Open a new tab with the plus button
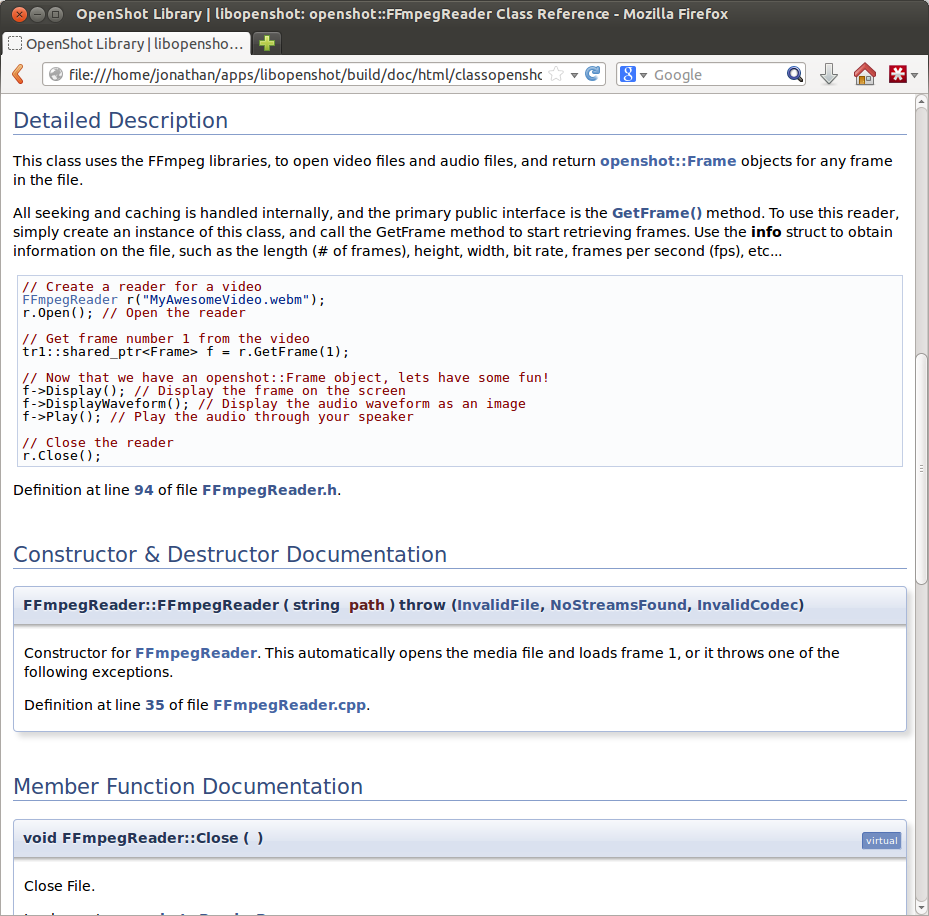The width and height of the screenshot is (929, 916). click(x=266, y=44)
